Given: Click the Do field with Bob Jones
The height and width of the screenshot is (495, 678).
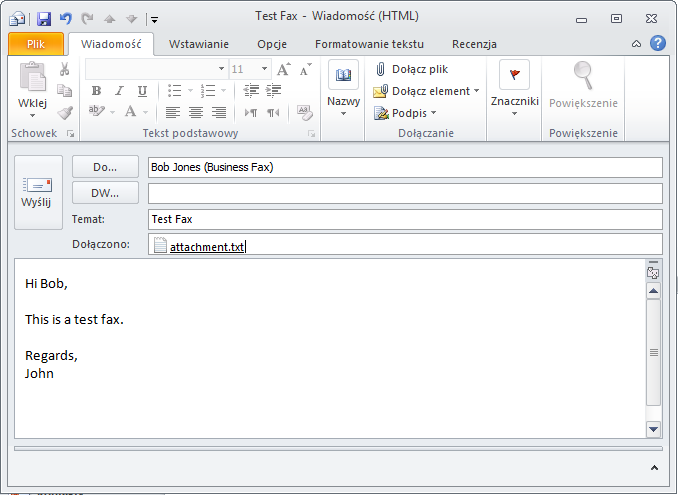Looking at the screenshot, I should (405, 167).
